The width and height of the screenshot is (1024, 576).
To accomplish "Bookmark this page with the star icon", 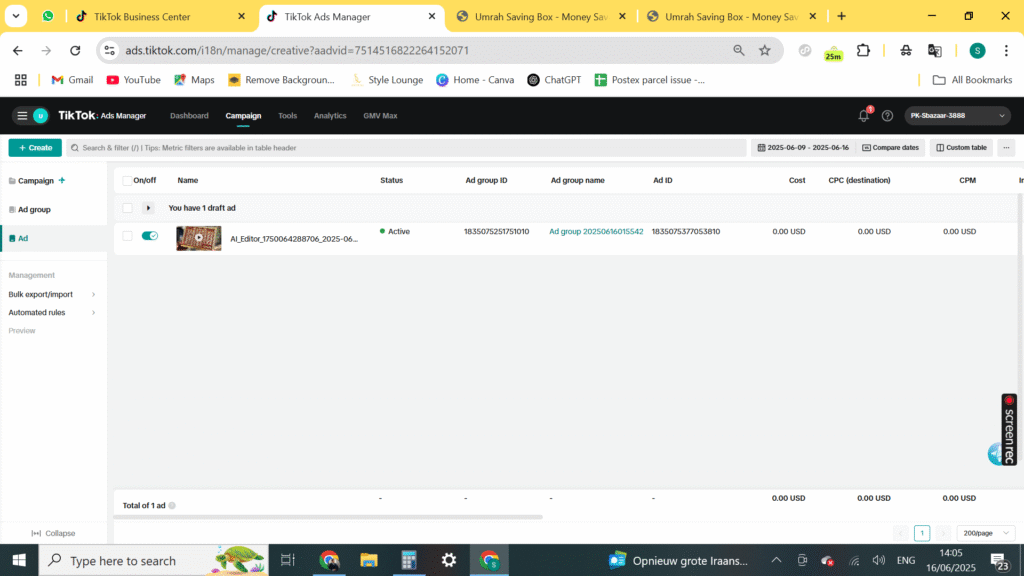I will point(765,50).
